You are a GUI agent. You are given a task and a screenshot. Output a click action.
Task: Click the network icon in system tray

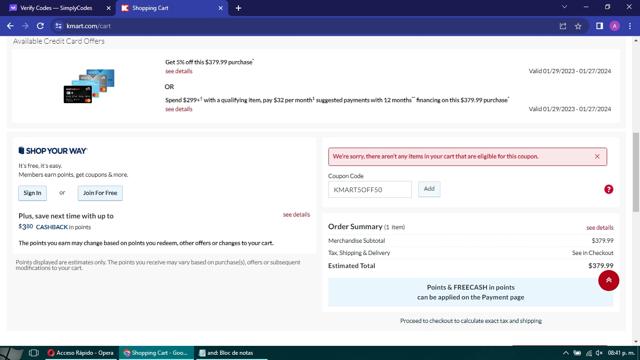point(588,353)
